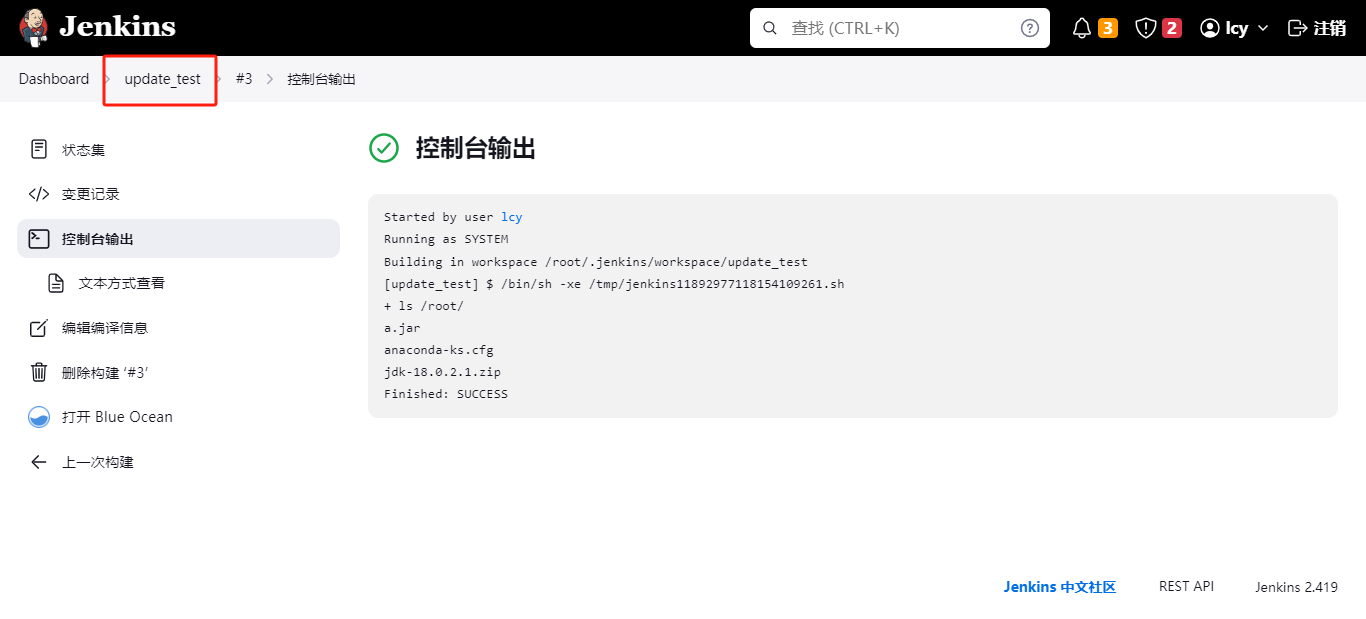Click the 变更记录 code brackets icon
Viewport: 1366px width, 619px height.
39,194
